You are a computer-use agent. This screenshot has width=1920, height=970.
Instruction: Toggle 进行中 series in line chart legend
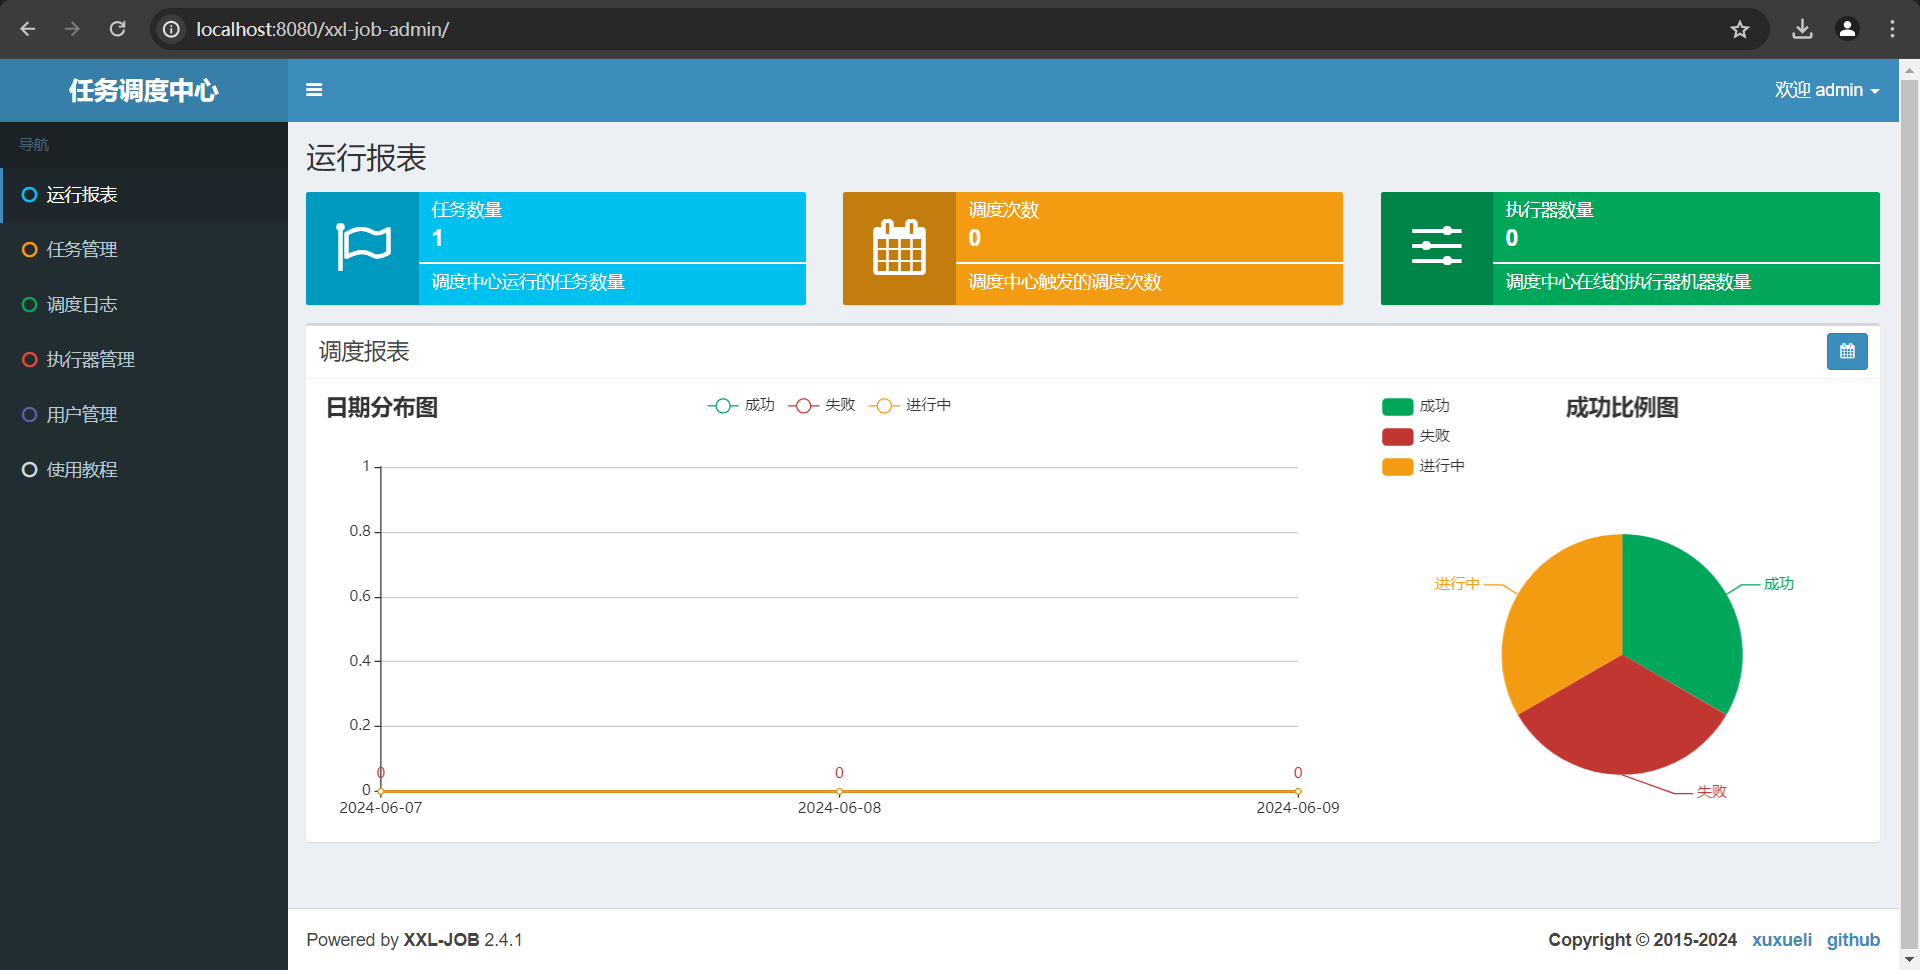click(910, 405)
